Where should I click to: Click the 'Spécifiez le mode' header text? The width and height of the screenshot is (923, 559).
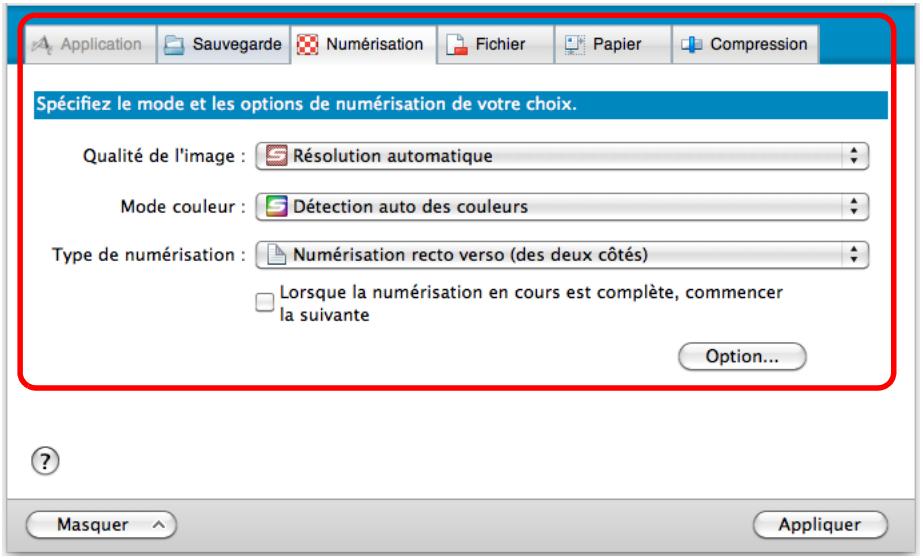306,104
